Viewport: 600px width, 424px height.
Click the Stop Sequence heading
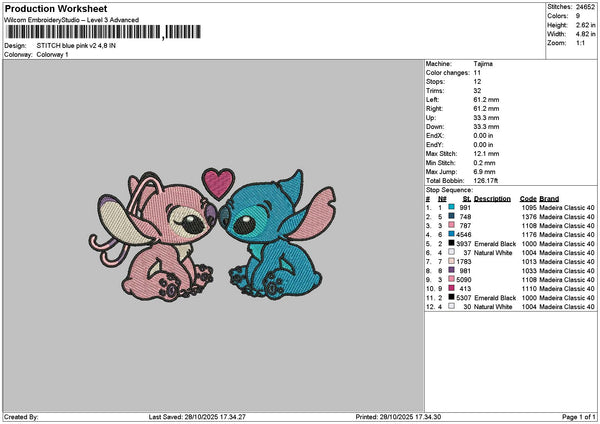[449, 190]
